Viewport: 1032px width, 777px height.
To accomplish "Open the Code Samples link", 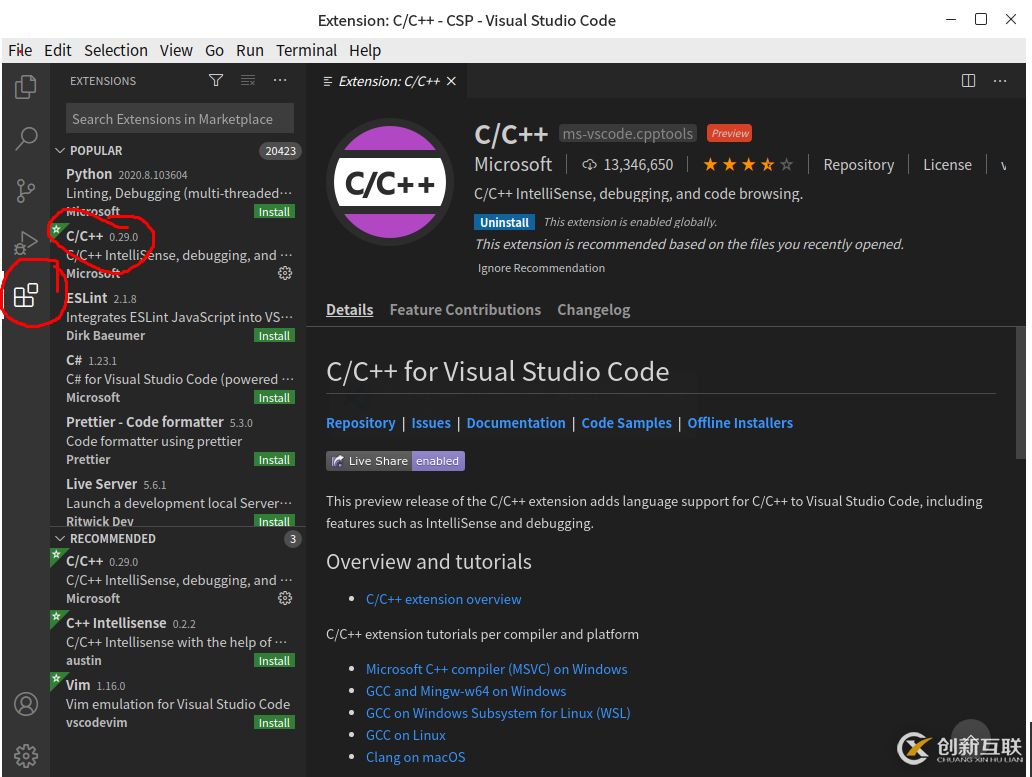I will click(x=627, y=423).
